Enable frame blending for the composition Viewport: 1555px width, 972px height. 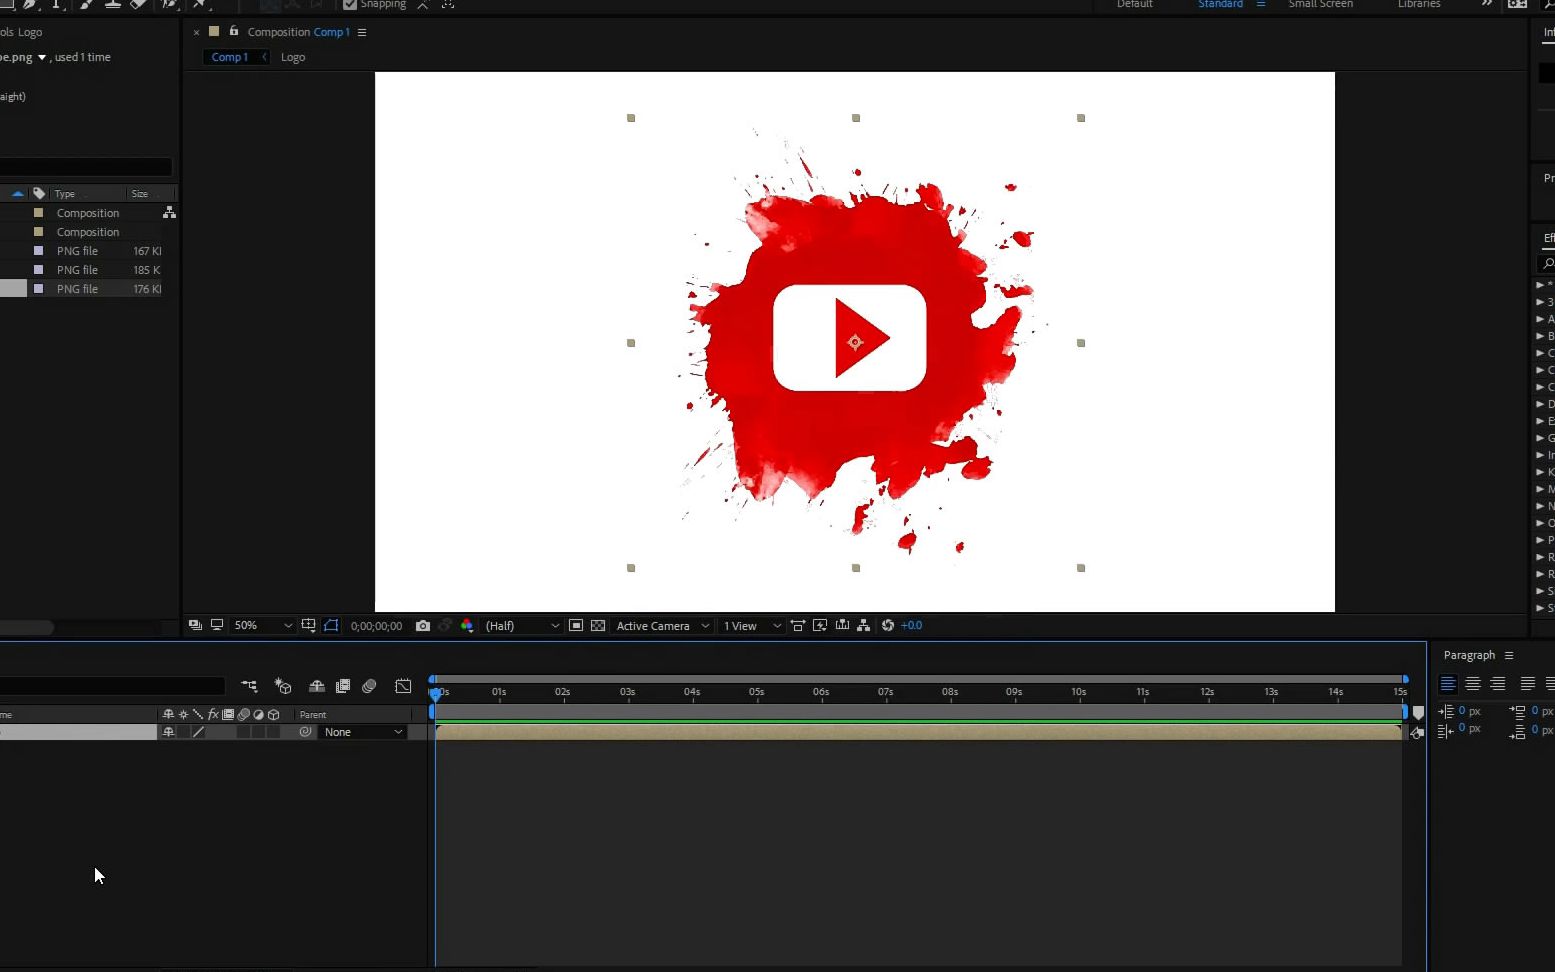pos(343,686)
